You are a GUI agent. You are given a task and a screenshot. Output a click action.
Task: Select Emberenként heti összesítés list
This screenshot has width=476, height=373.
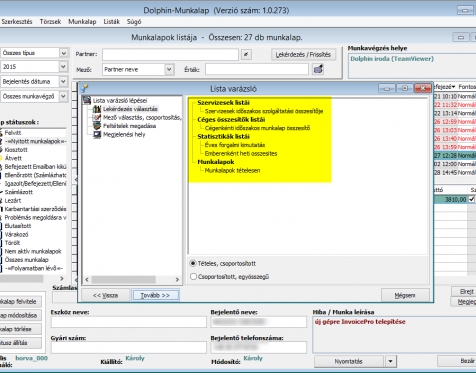coord(241,154)
